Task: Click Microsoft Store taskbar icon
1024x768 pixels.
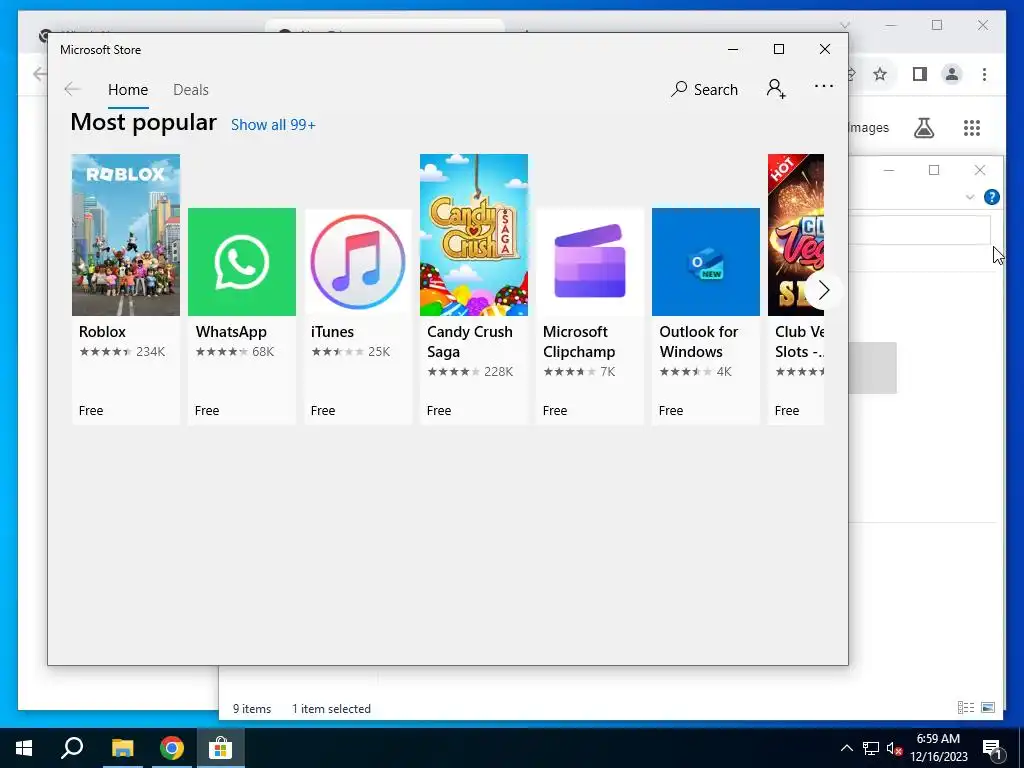Action: point(221,748)
